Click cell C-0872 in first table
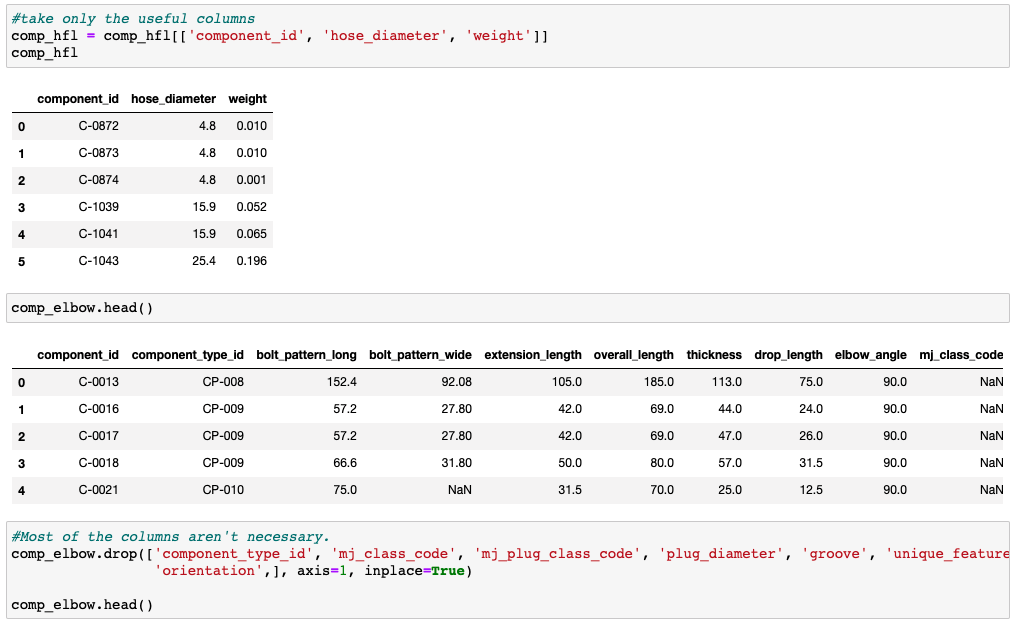The width and height of the screenshot is (1026, 627). click(x=99, y=126)
